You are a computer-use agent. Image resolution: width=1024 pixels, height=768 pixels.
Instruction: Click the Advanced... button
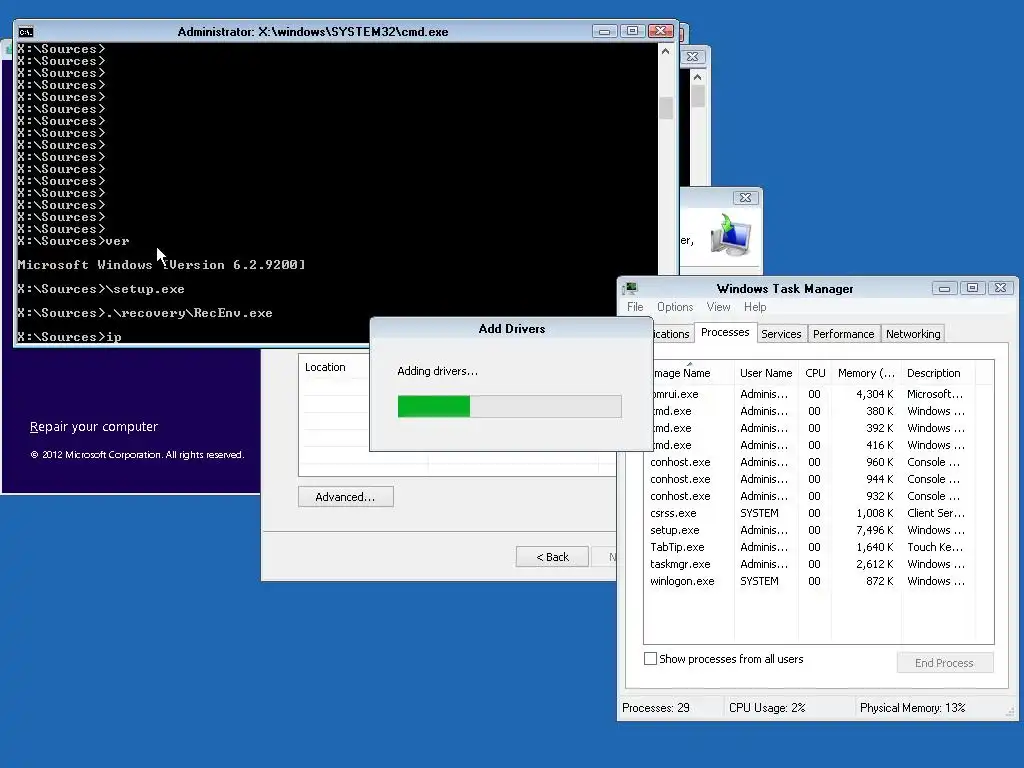pyautogui.click(x=345, y=497)
